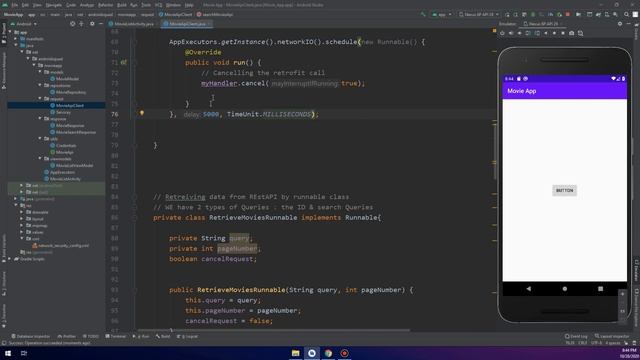This screenshot has height=360, width=640.
Task: Open the Build tool window button
Action: (163, 336)
